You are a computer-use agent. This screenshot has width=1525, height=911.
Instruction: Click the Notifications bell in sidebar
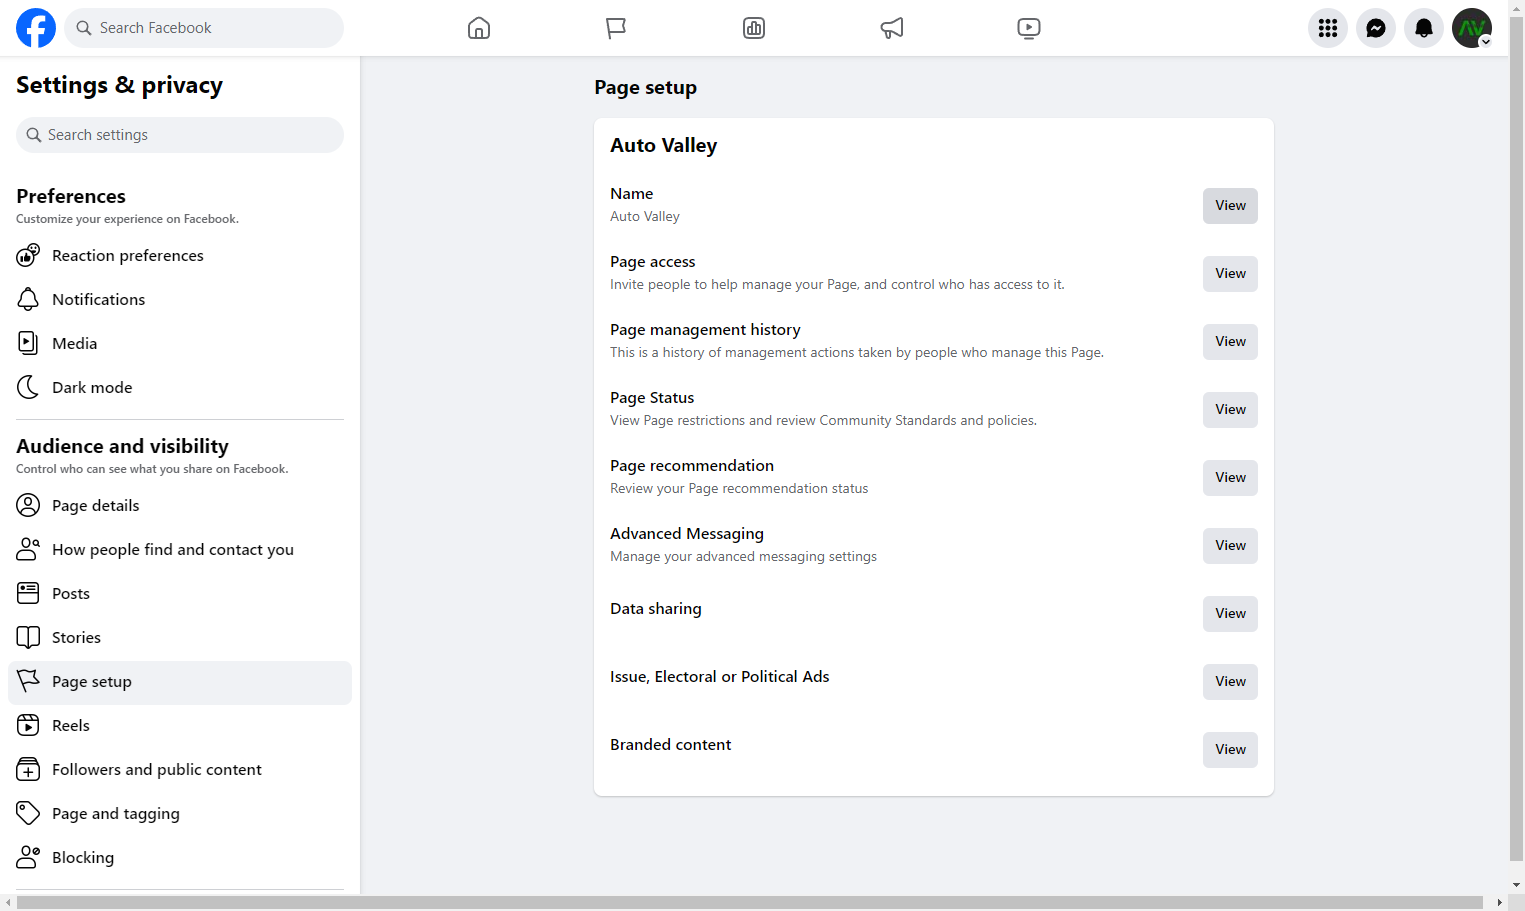pos(28,299)
